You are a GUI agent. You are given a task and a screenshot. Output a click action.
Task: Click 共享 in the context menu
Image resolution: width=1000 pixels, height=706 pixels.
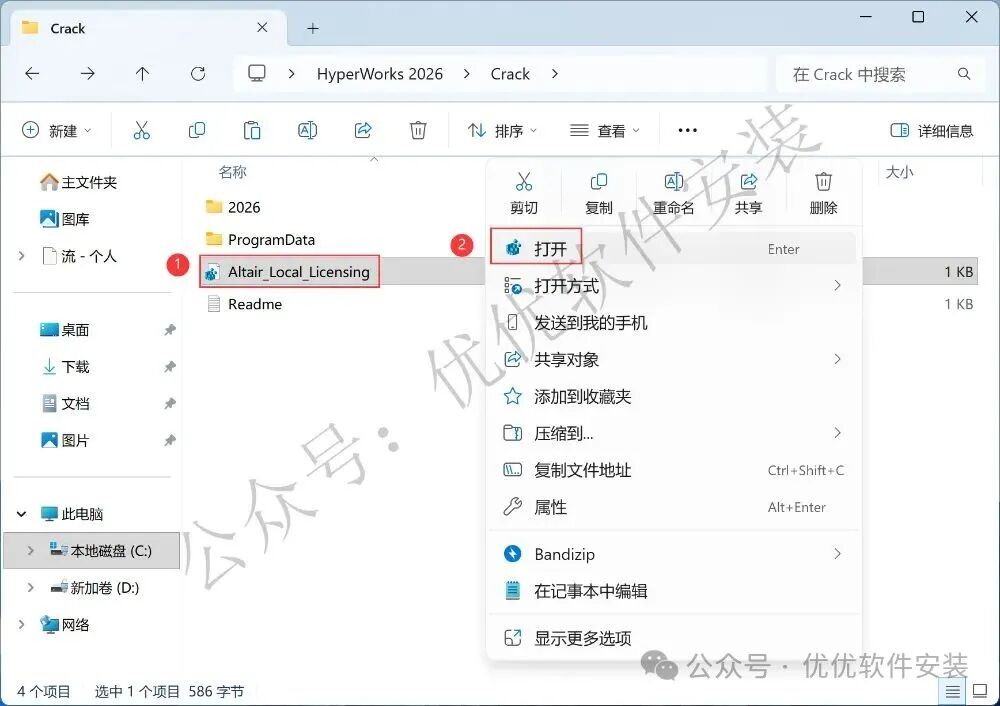(x=748, y=193)
